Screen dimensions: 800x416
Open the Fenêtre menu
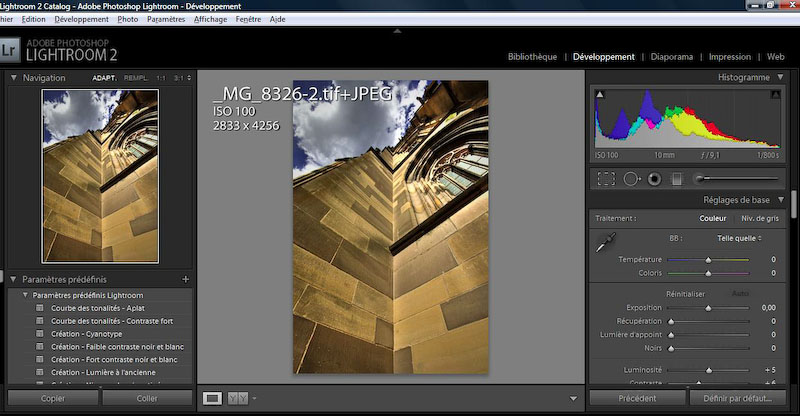248,19
